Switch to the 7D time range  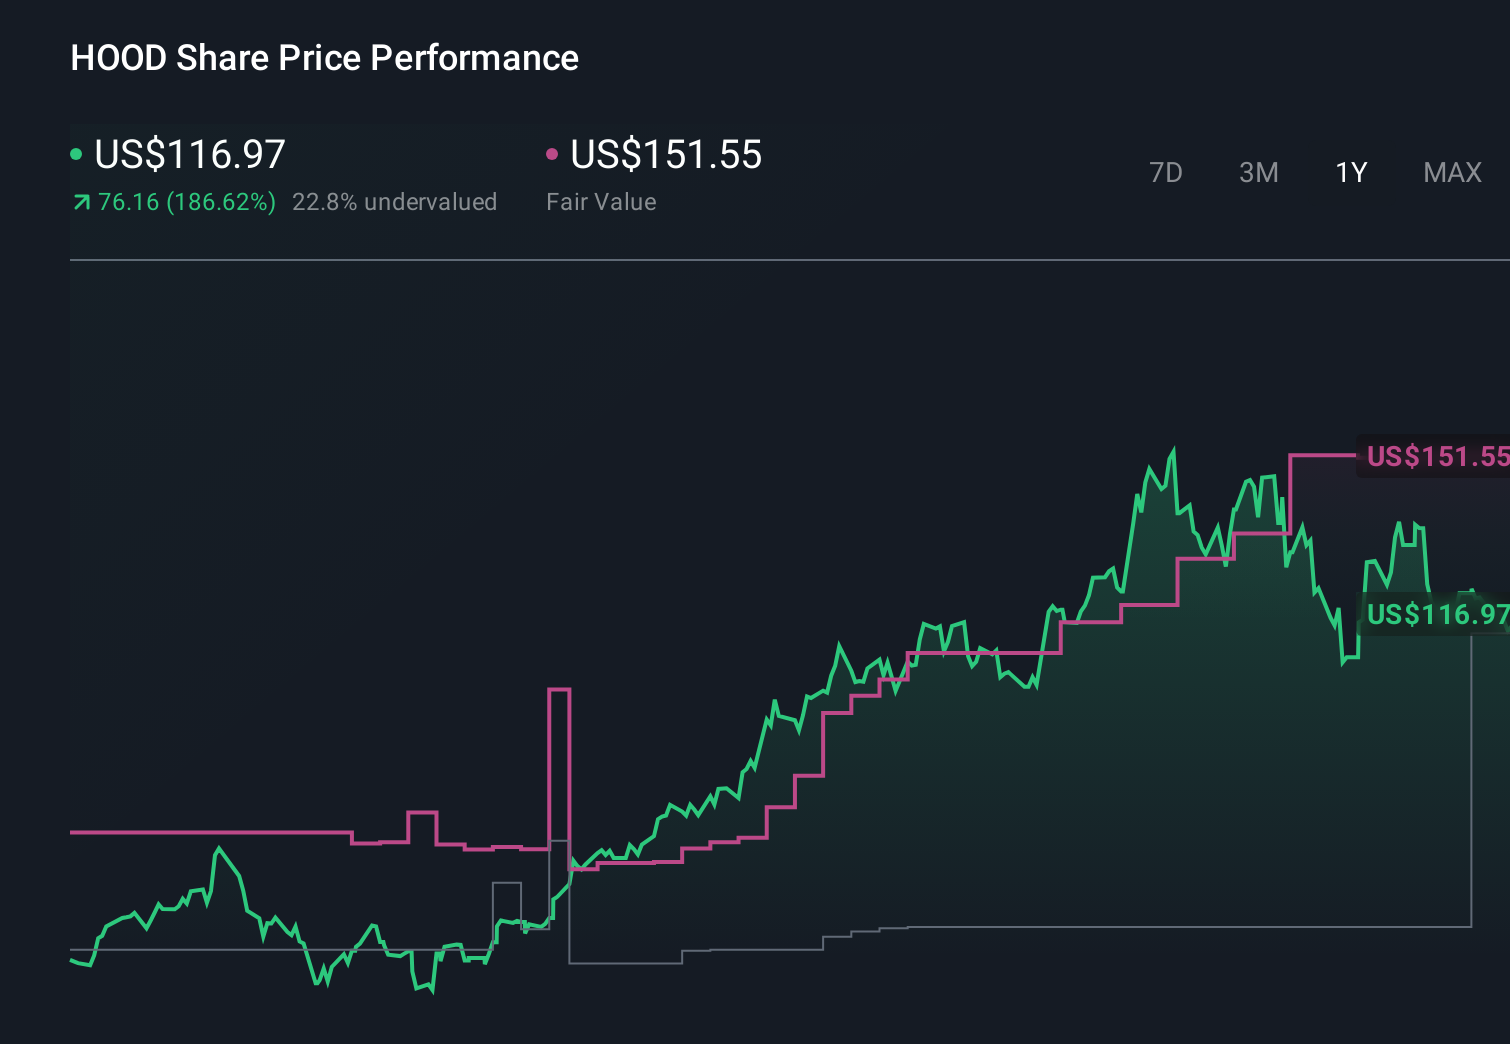(x=1167, y=172)
